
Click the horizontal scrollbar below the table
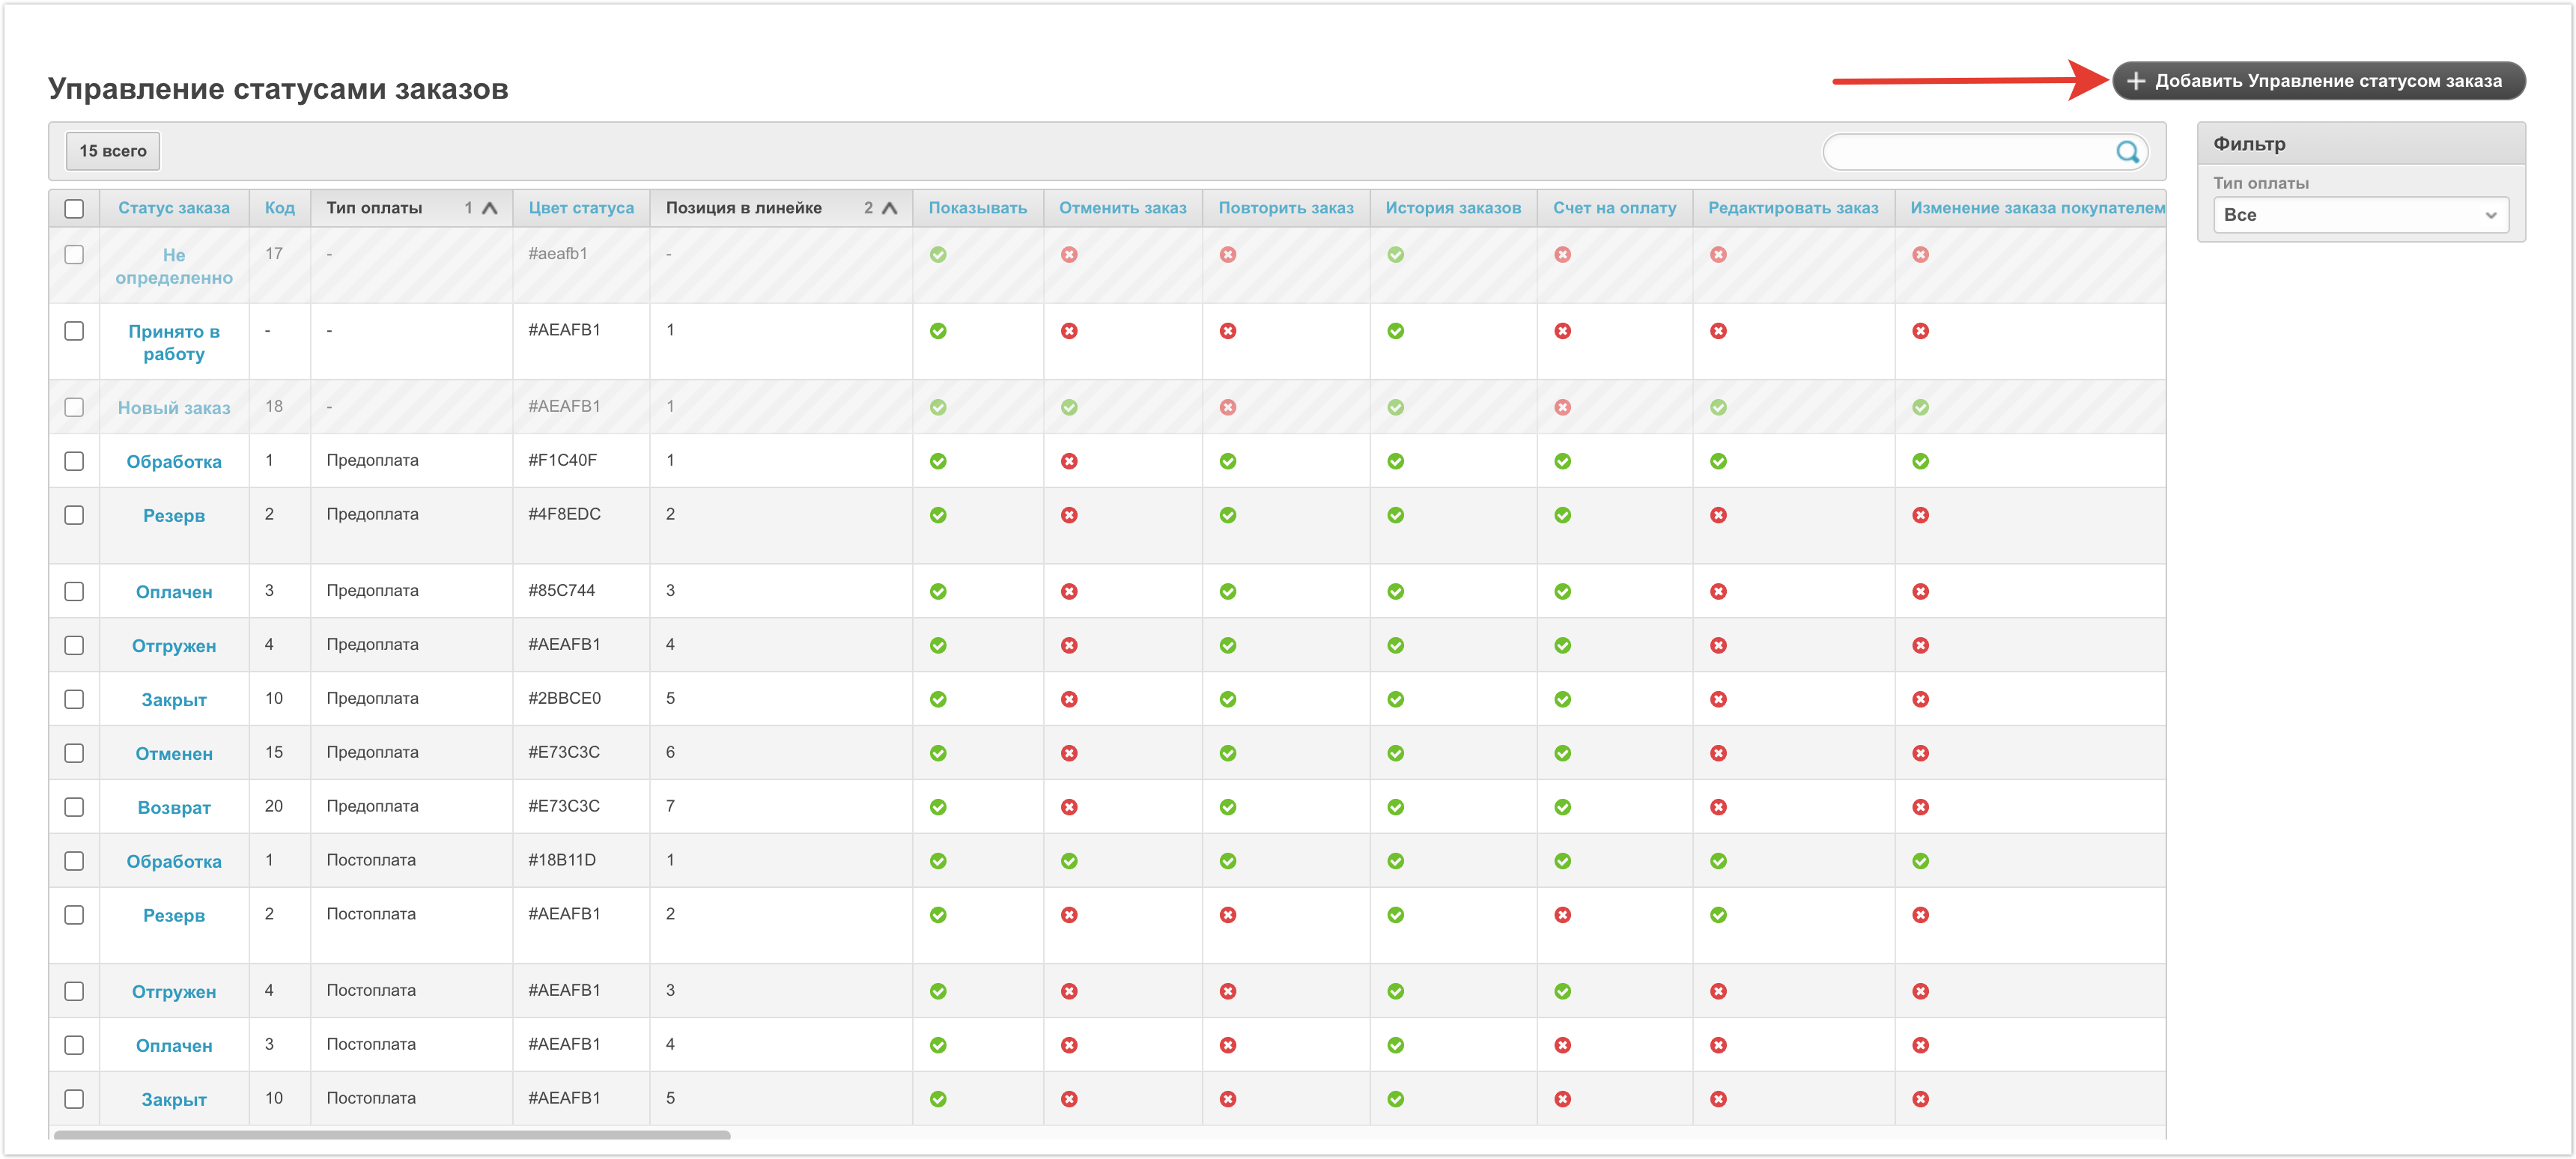[392, 1135]
